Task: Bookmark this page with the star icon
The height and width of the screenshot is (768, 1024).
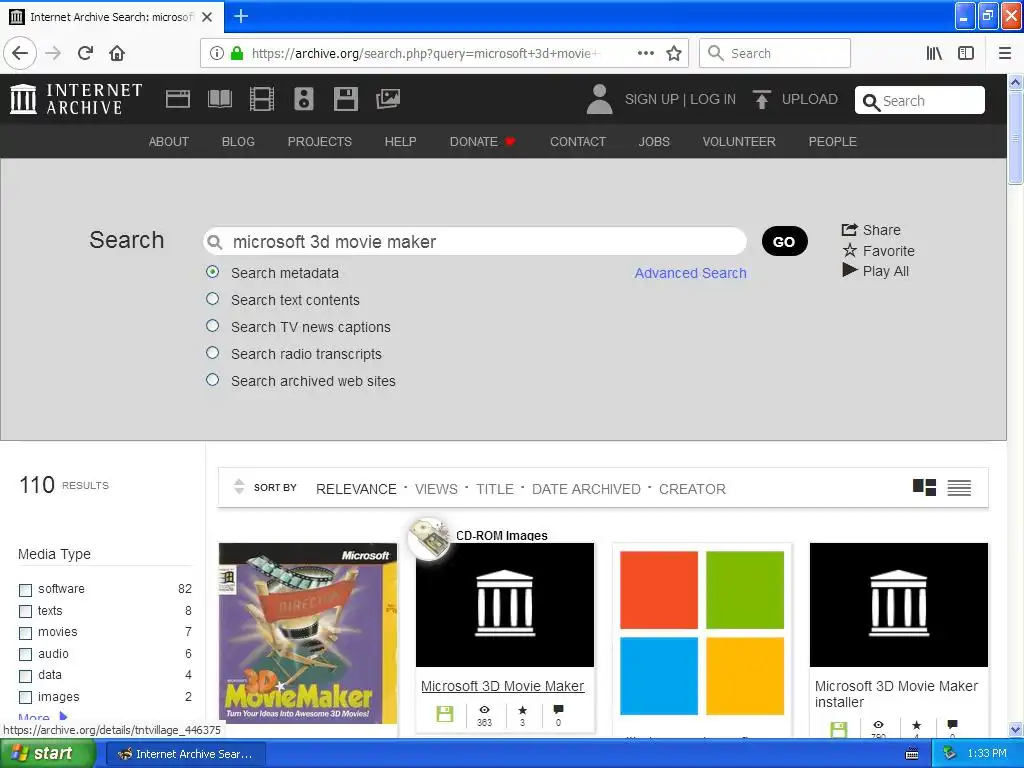Action: pyautogui.click(x=674, y=54)
